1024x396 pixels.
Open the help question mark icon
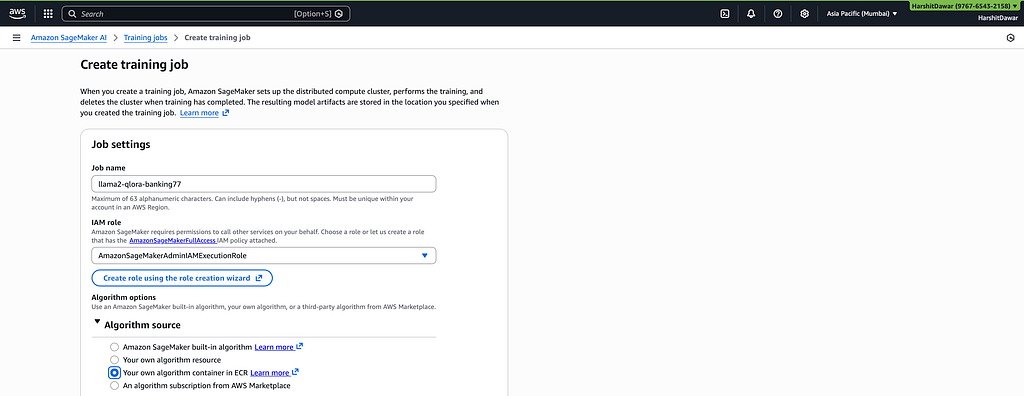pos(778,13)
